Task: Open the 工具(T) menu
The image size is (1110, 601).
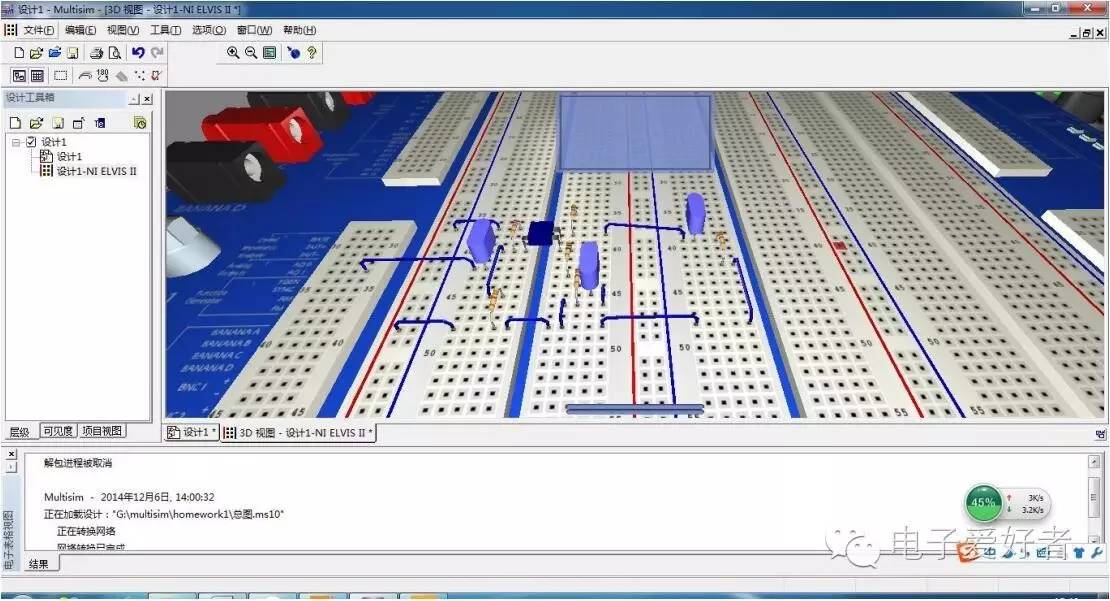Action: pos(165,30)
